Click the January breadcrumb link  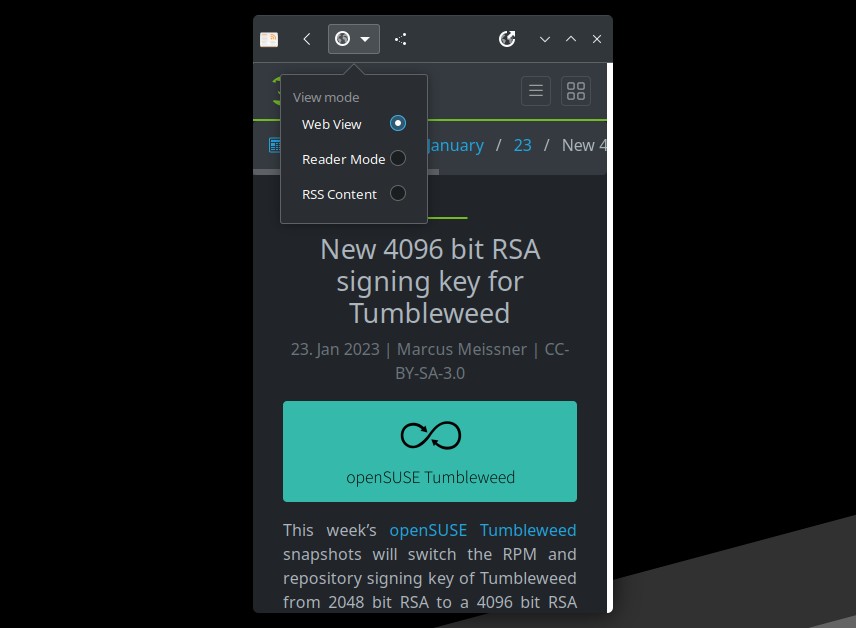[x=455, y=145]
